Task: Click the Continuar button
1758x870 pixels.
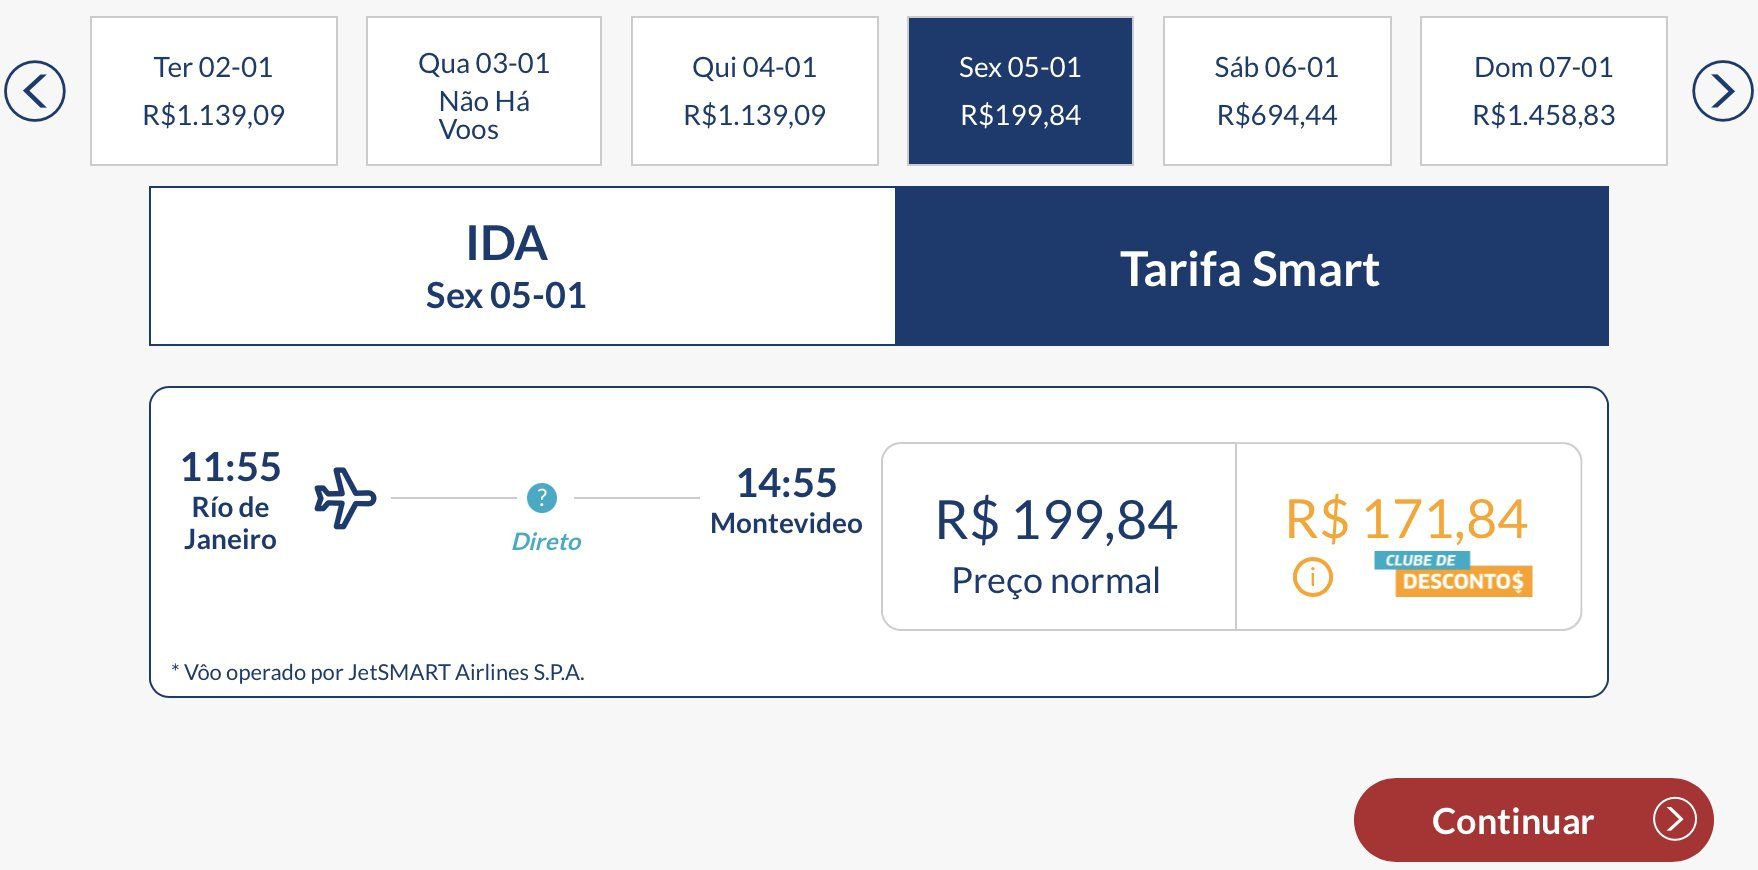Action: [x=1534, y=820]
